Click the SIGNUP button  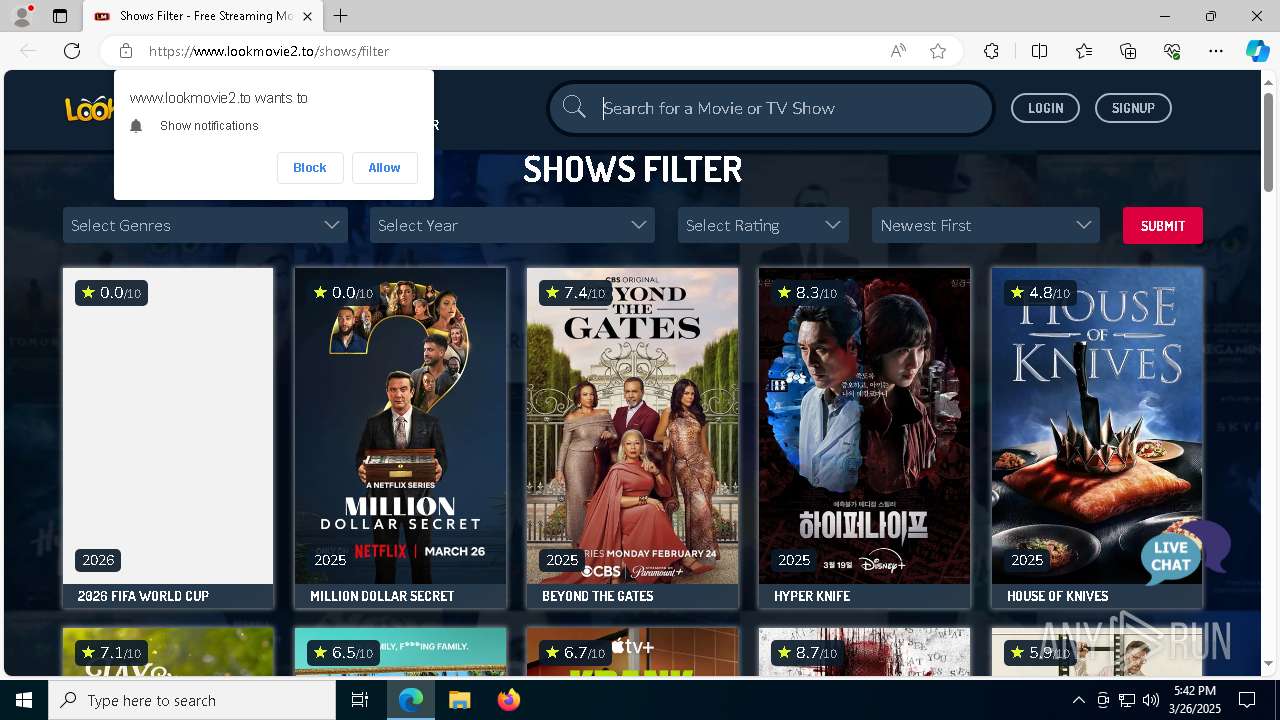[1133, 108]
